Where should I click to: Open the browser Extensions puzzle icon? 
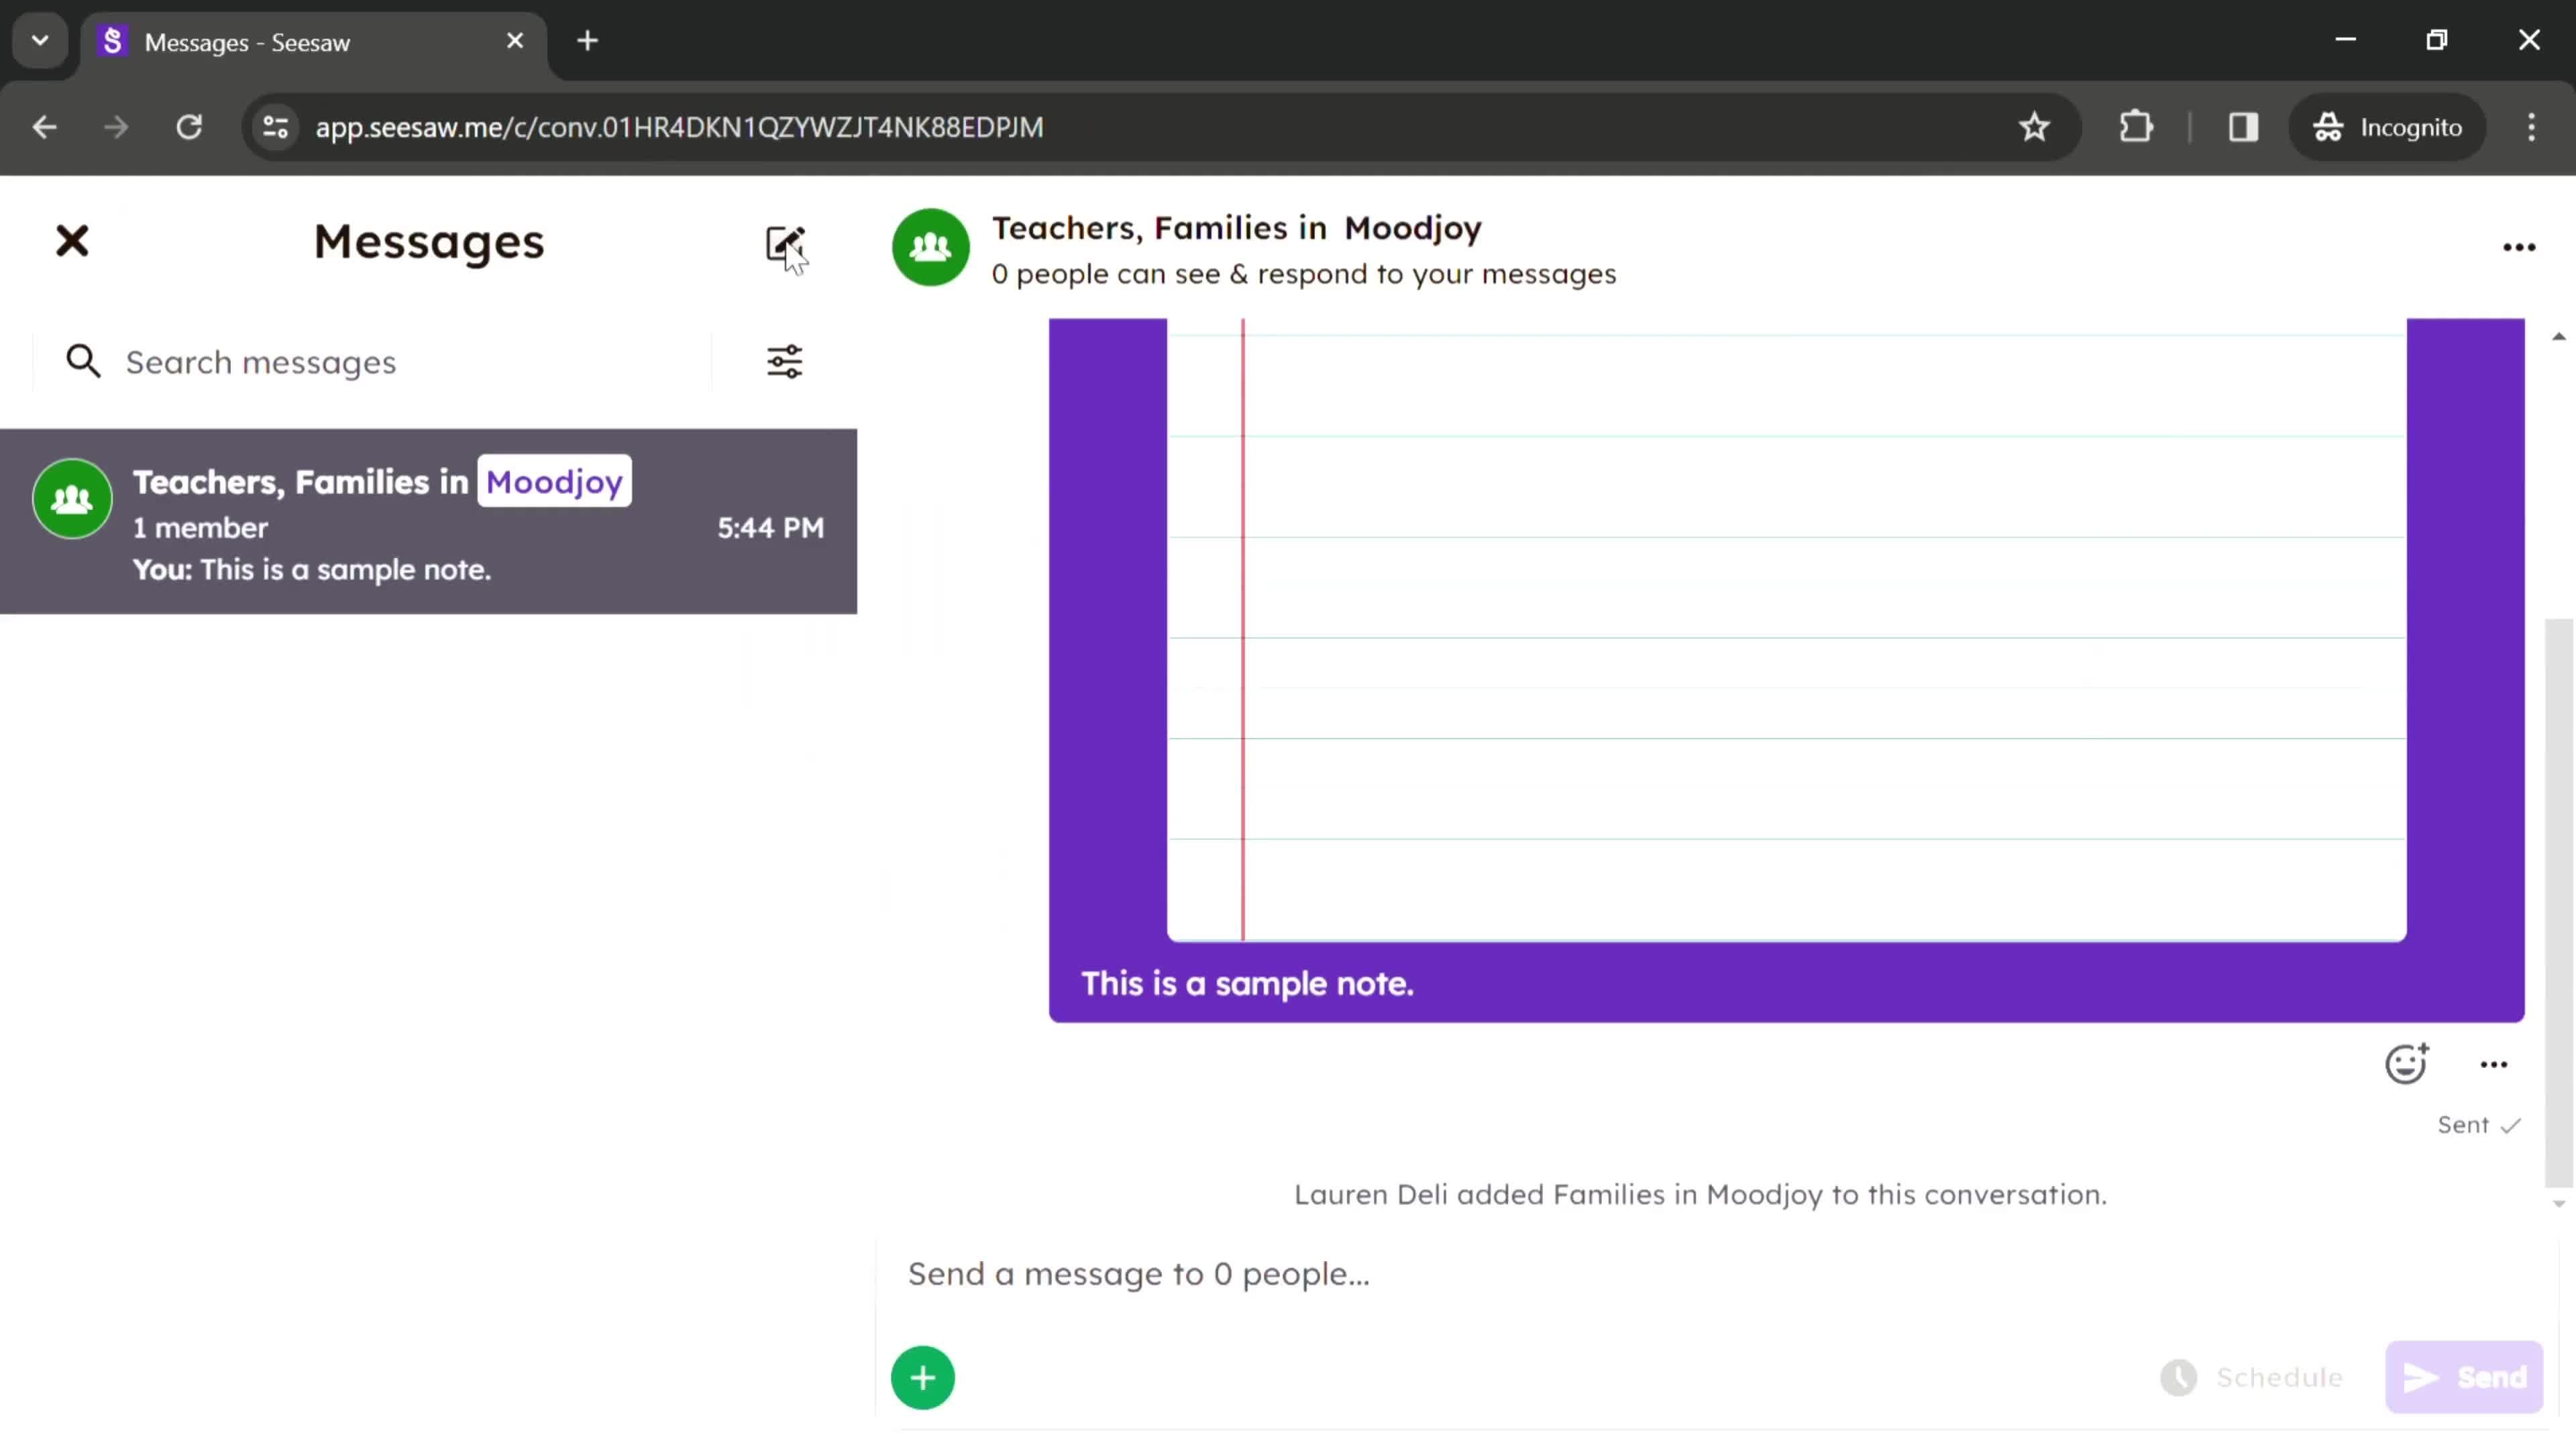click(2136, 127)
